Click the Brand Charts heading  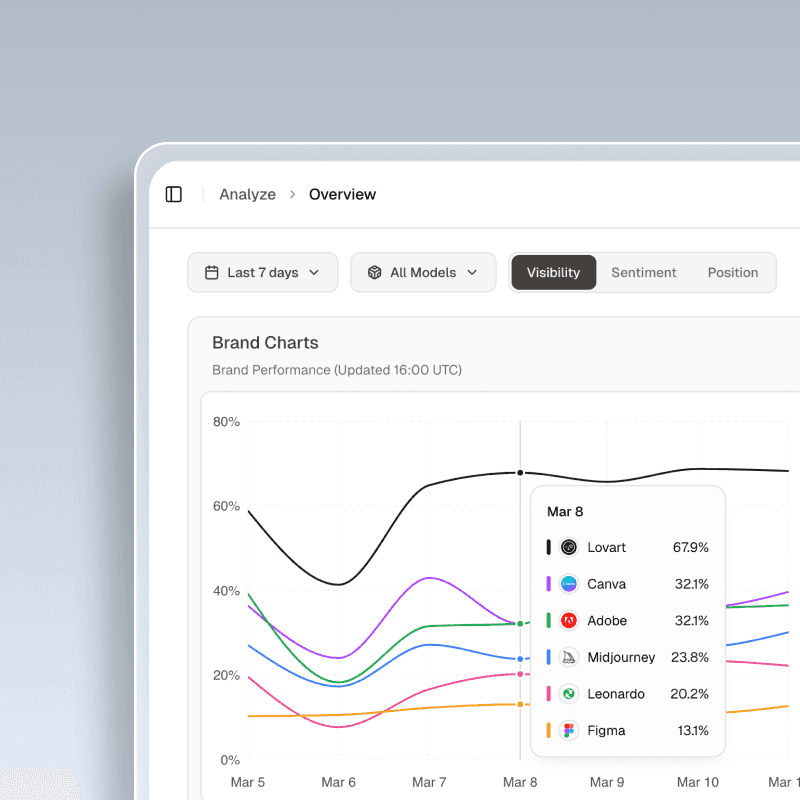click(265, 343)
